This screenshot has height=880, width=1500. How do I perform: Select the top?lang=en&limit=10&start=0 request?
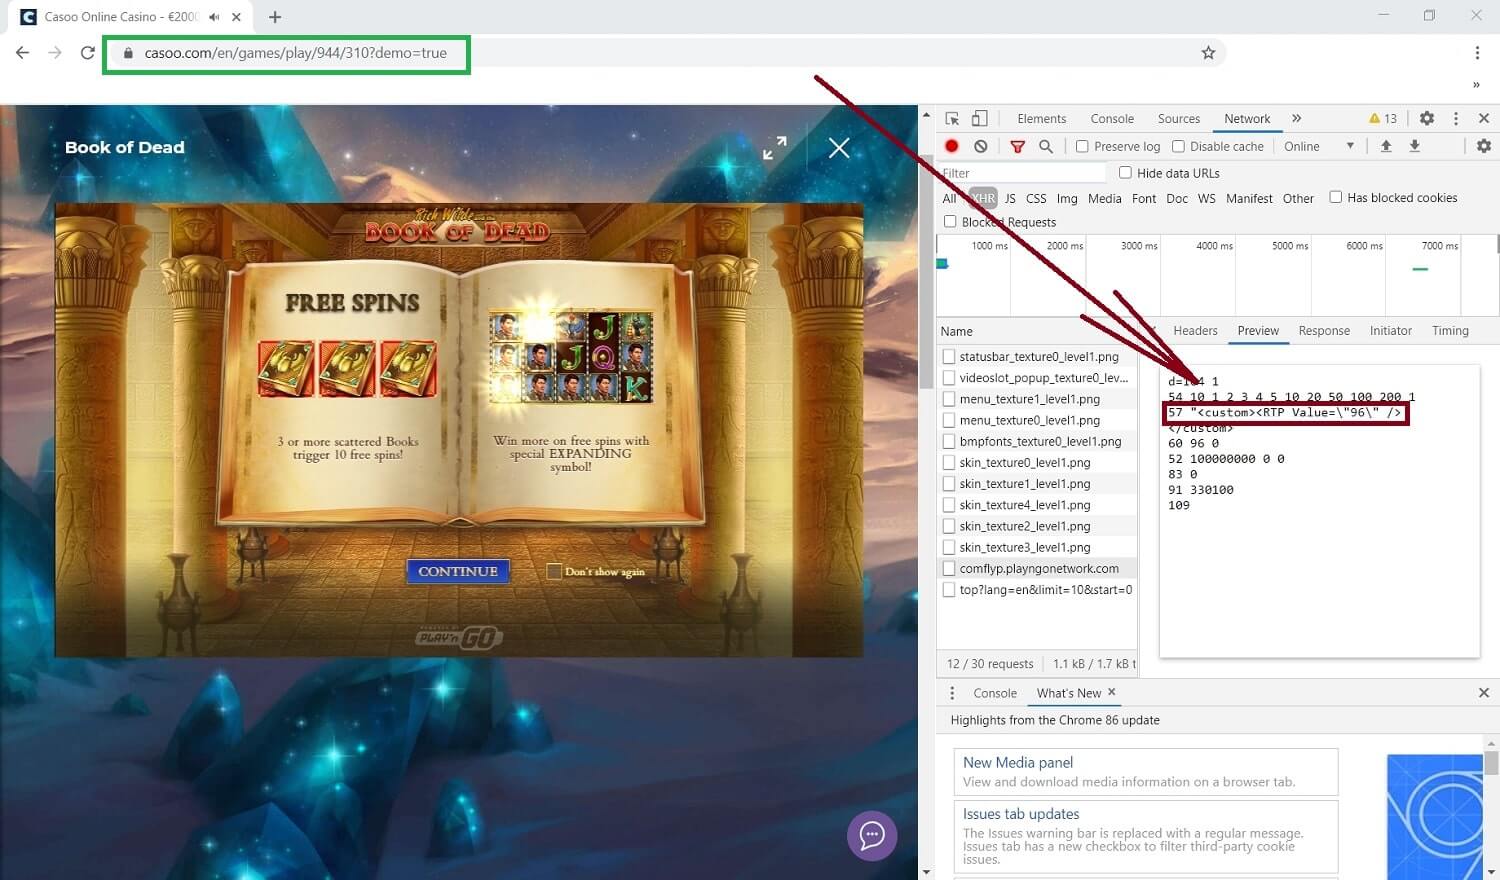click(1037, 590)
